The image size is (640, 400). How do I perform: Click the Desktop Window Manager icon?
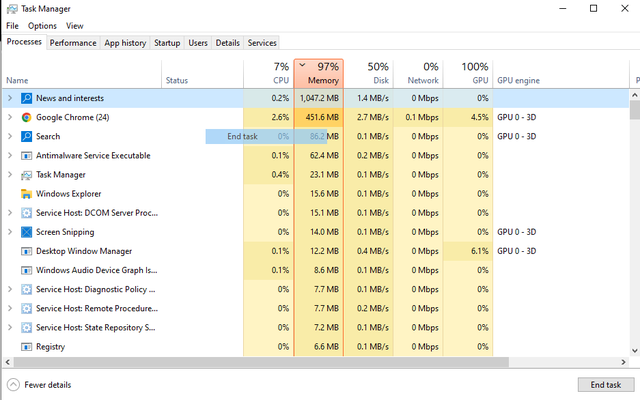tap(27, 251)
